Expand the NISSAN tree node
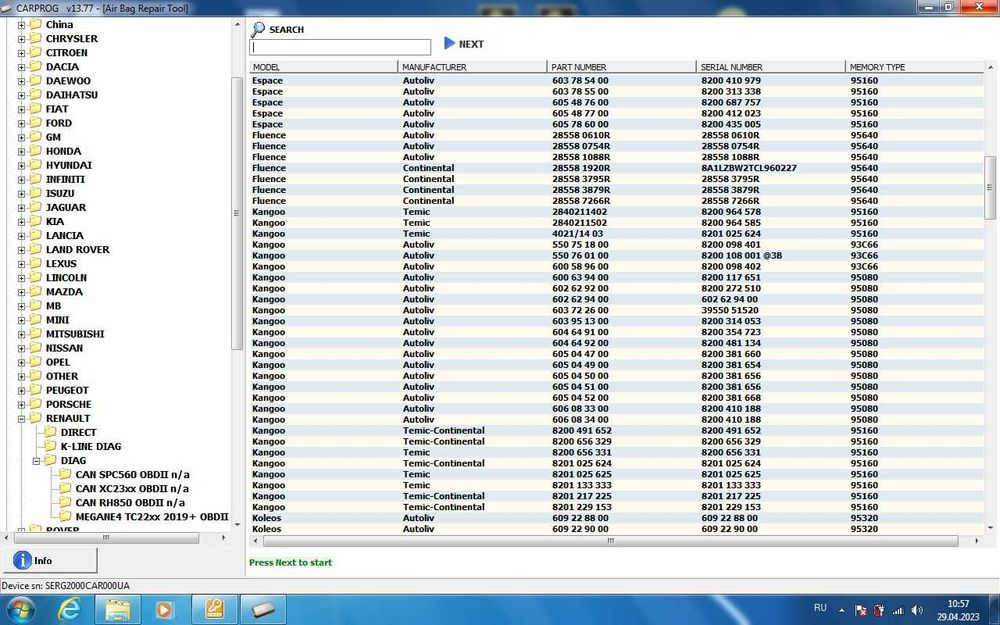Image resolution: width=1000 pixels, height=625 pixels. pyautogui.click(x=21, y=348)
